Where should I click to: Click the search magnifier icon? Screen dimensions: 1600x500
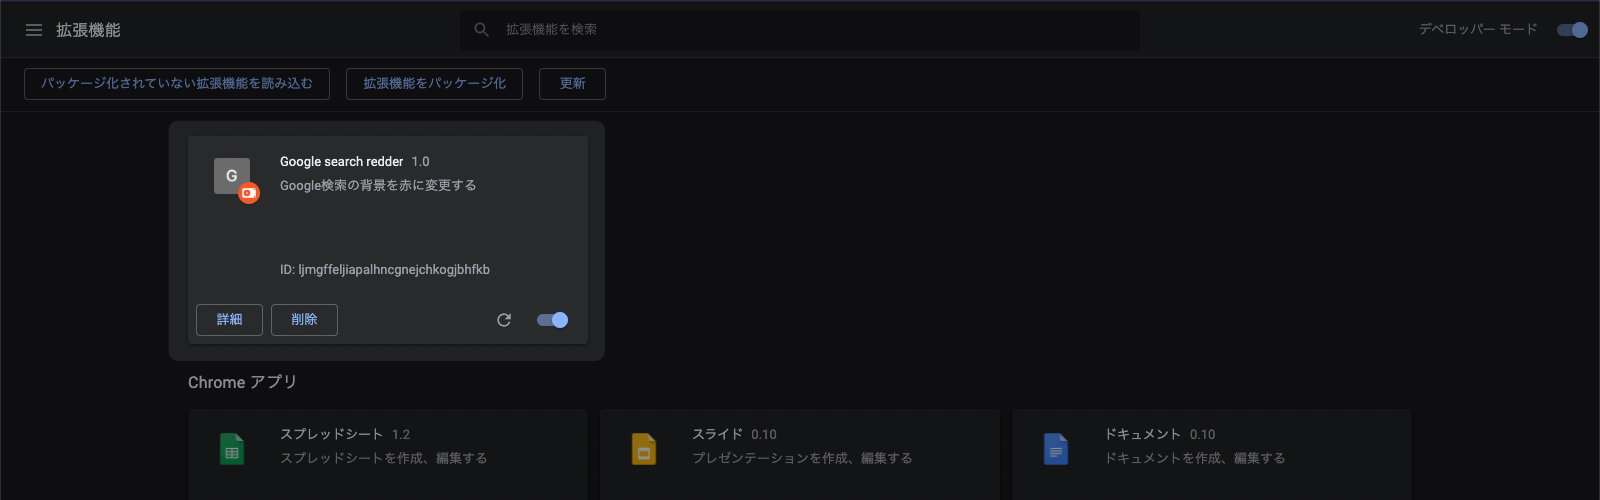(x=481, y=30)
